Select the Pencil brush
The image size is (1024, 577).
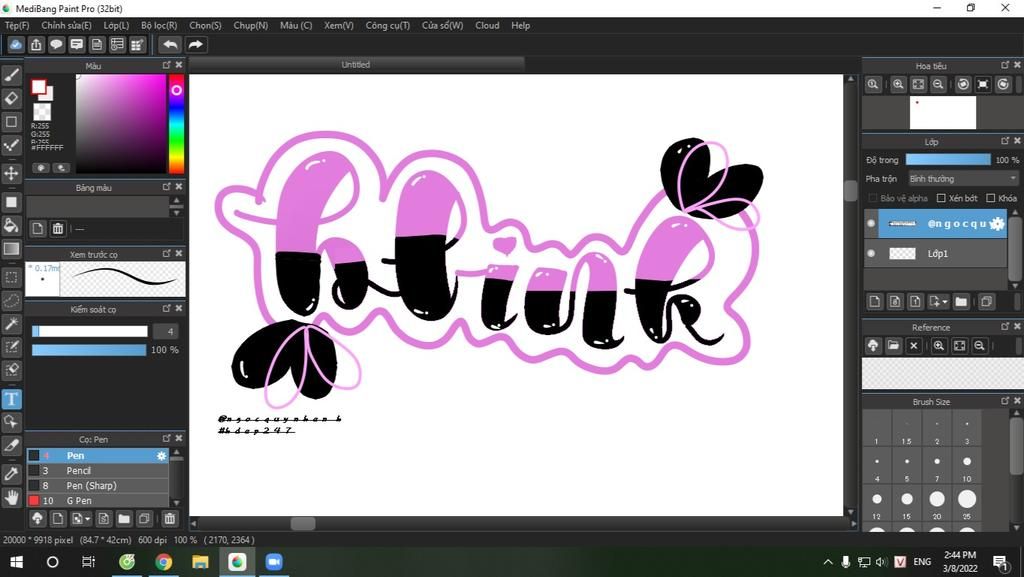(98, 471)
